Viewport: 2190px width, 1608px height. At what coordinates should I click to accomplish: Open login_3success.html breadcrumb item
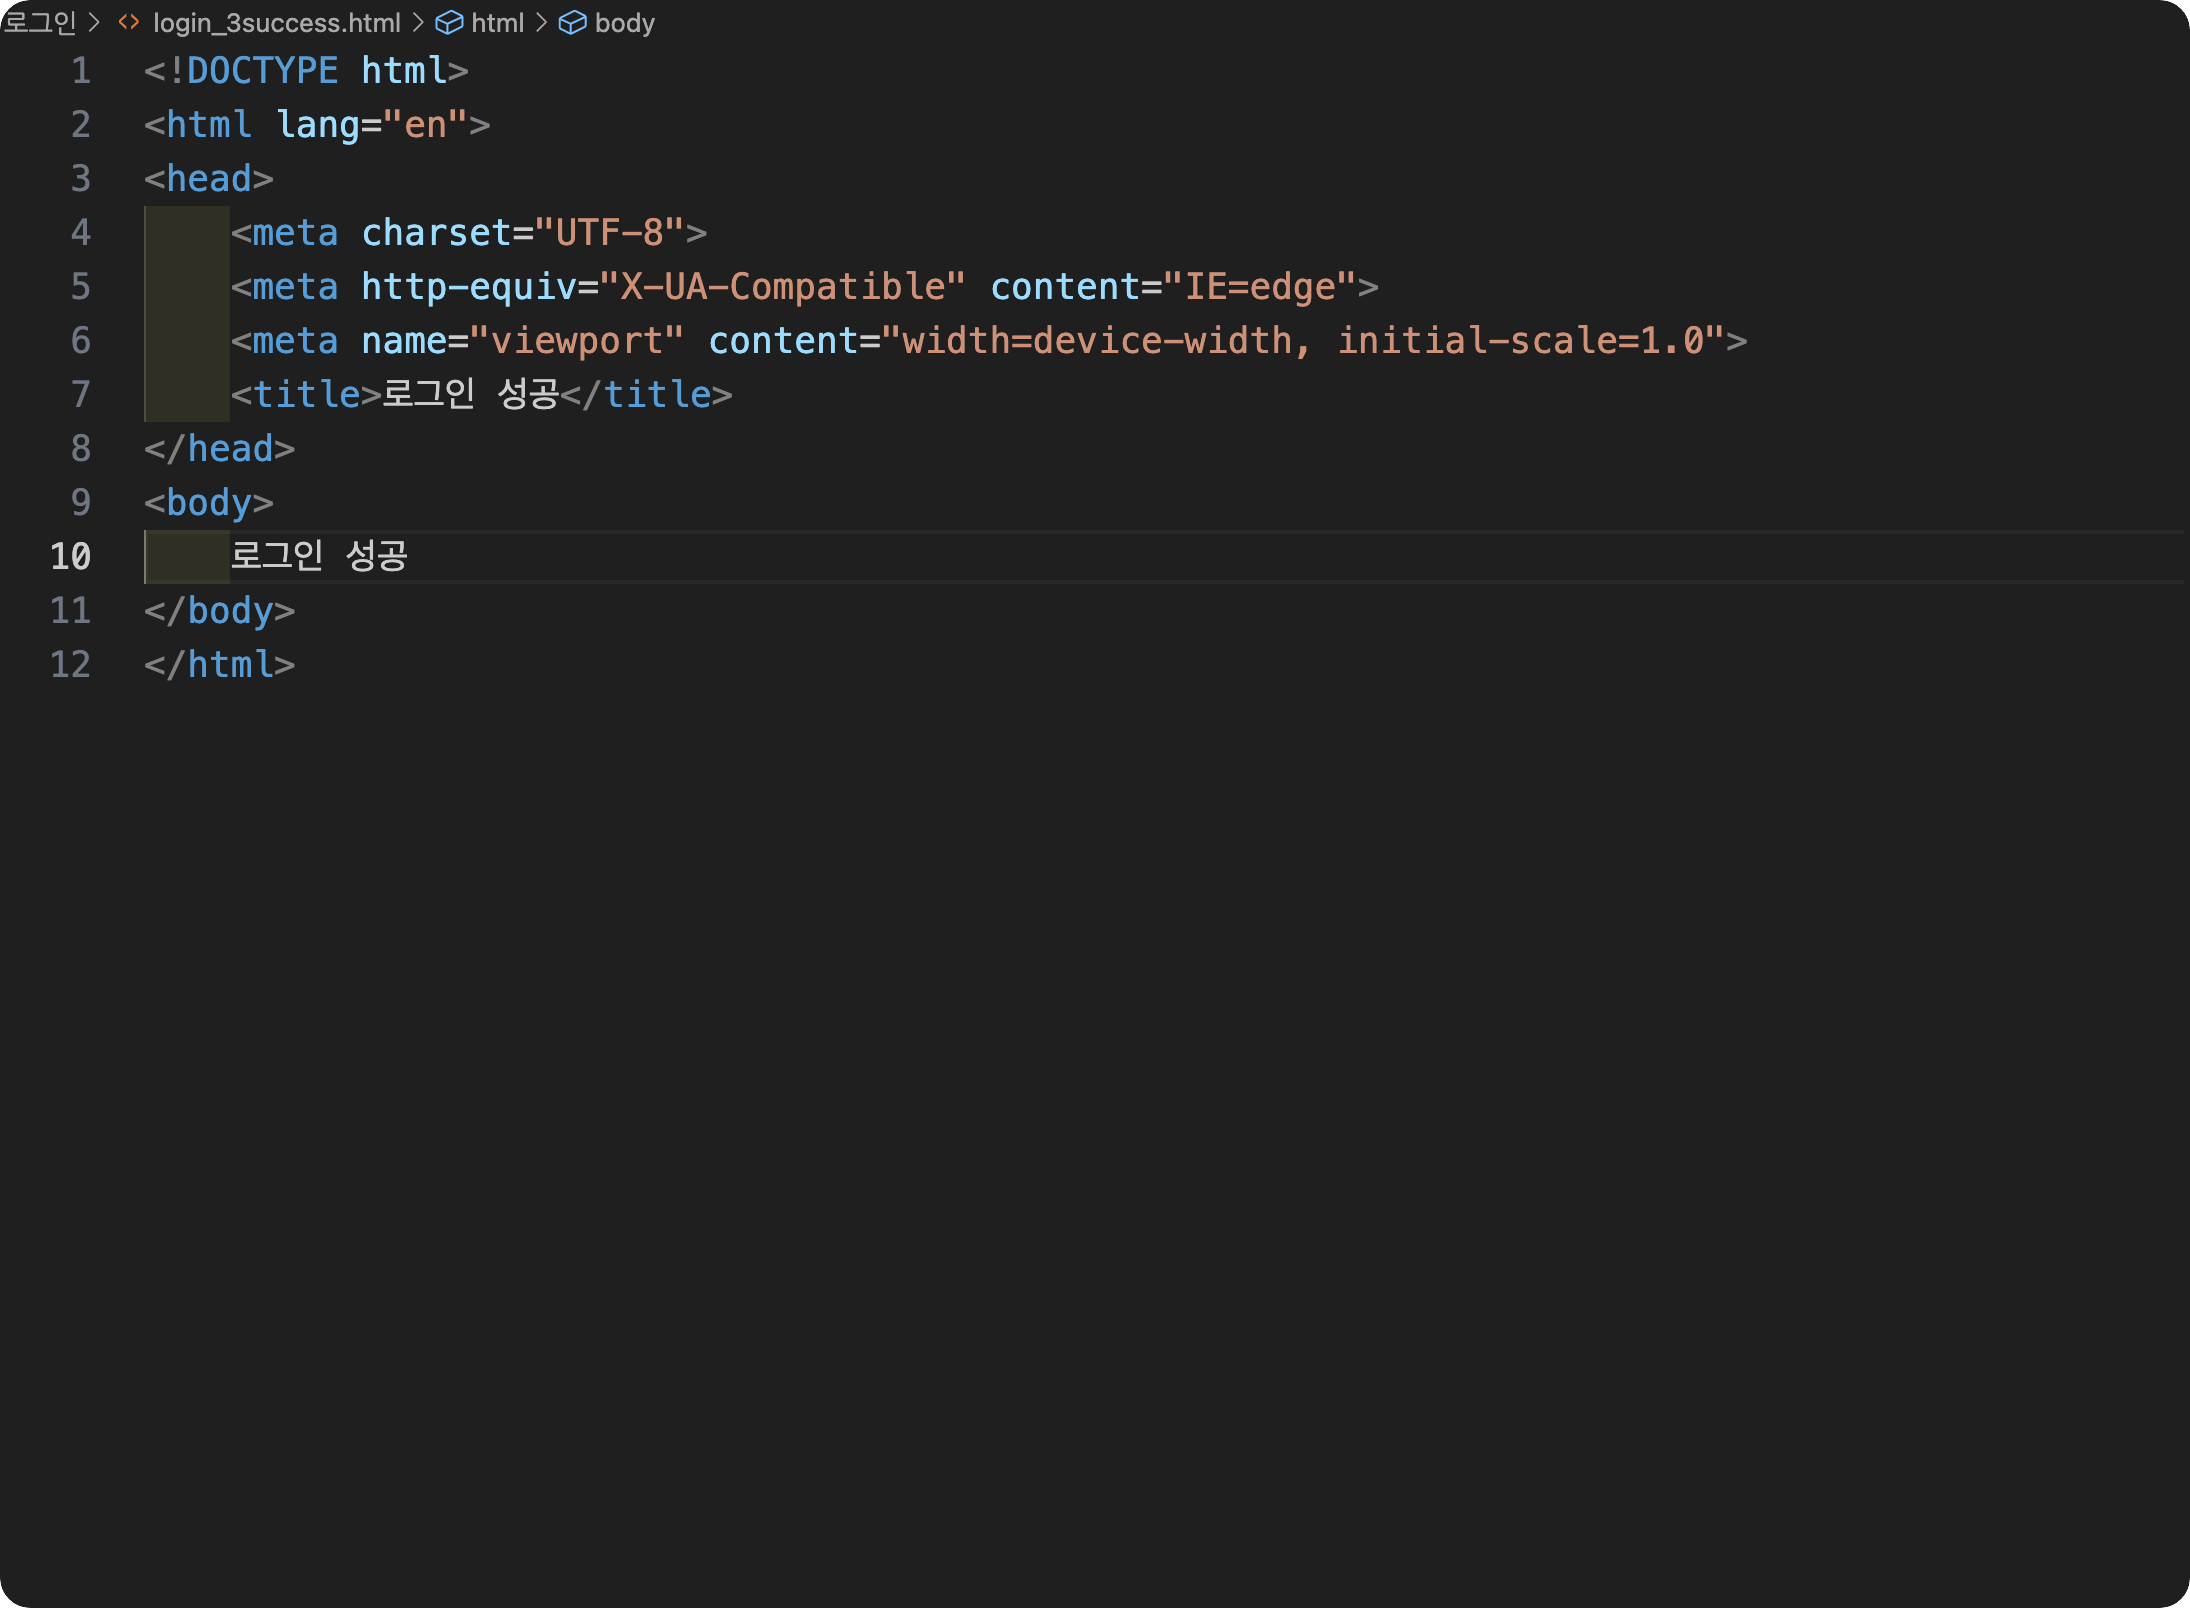point(276,22)
